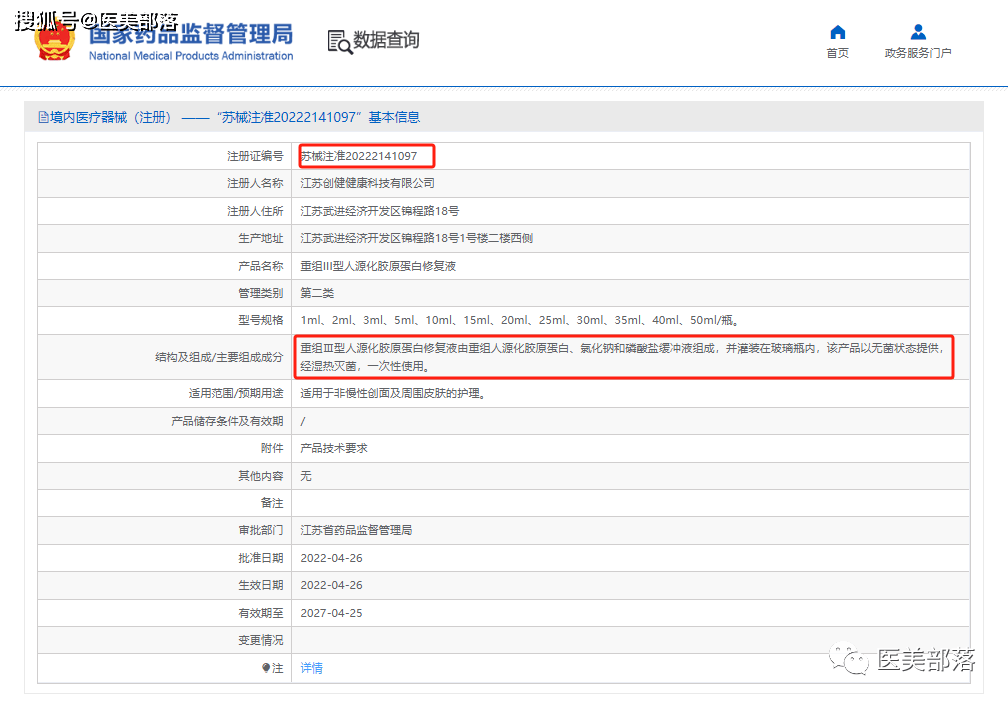Click the National Medical Products Administration text
1008x704 pixels.
click(191, 56)
